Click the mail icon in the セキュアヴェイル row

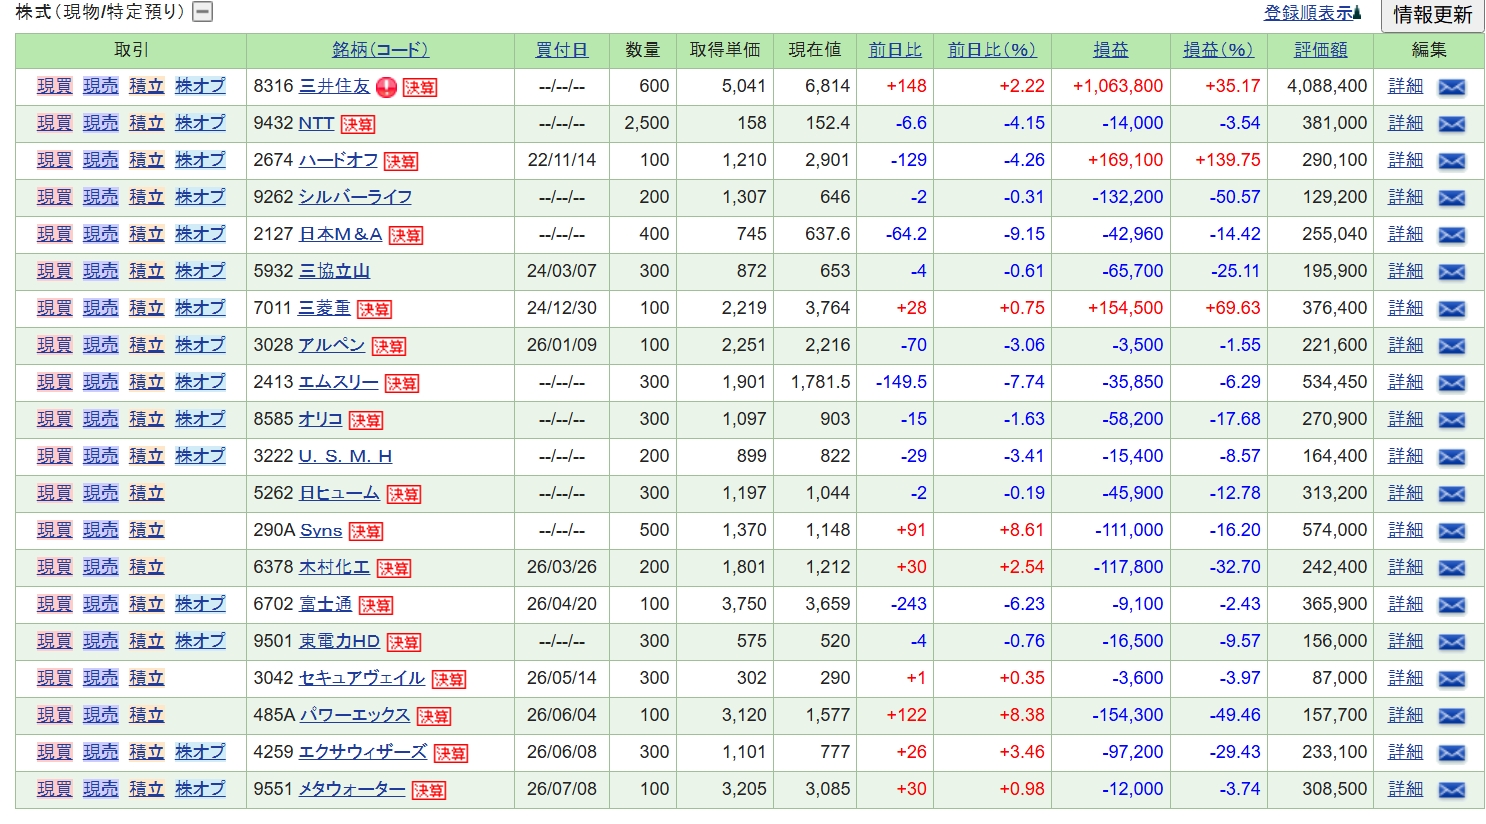pyautogui.click(x=1451, y=679)
